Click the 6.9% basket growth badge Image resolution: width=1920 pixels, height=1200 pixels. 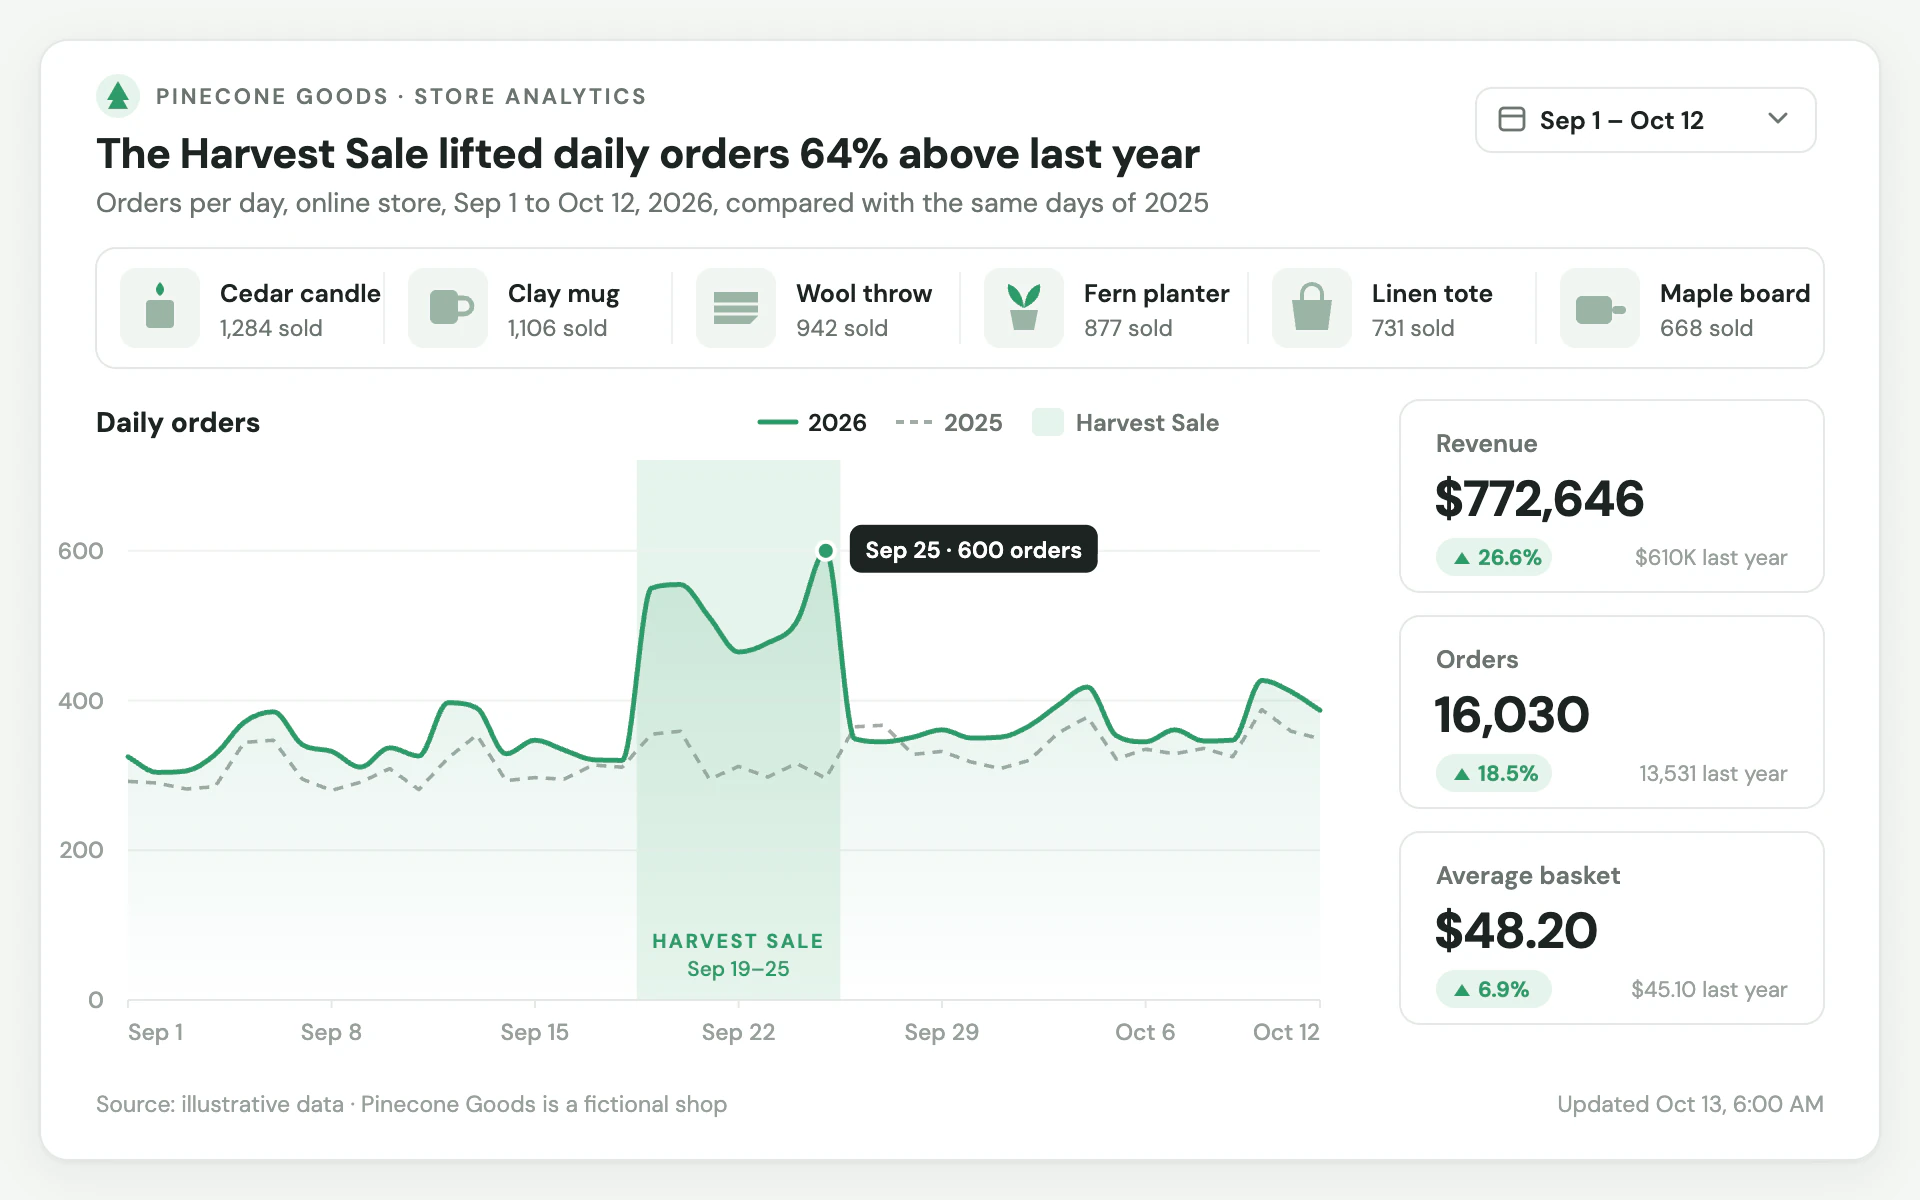click(1494, 989)
